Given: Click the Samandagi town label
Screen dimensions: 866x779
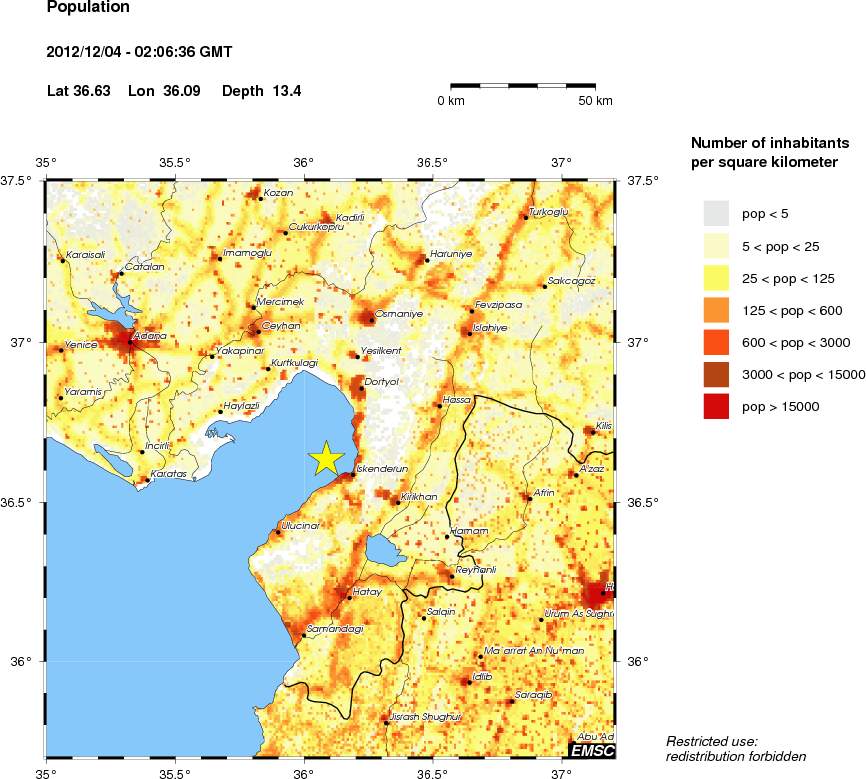Looking at the screenshot, I should click(335, 629).
